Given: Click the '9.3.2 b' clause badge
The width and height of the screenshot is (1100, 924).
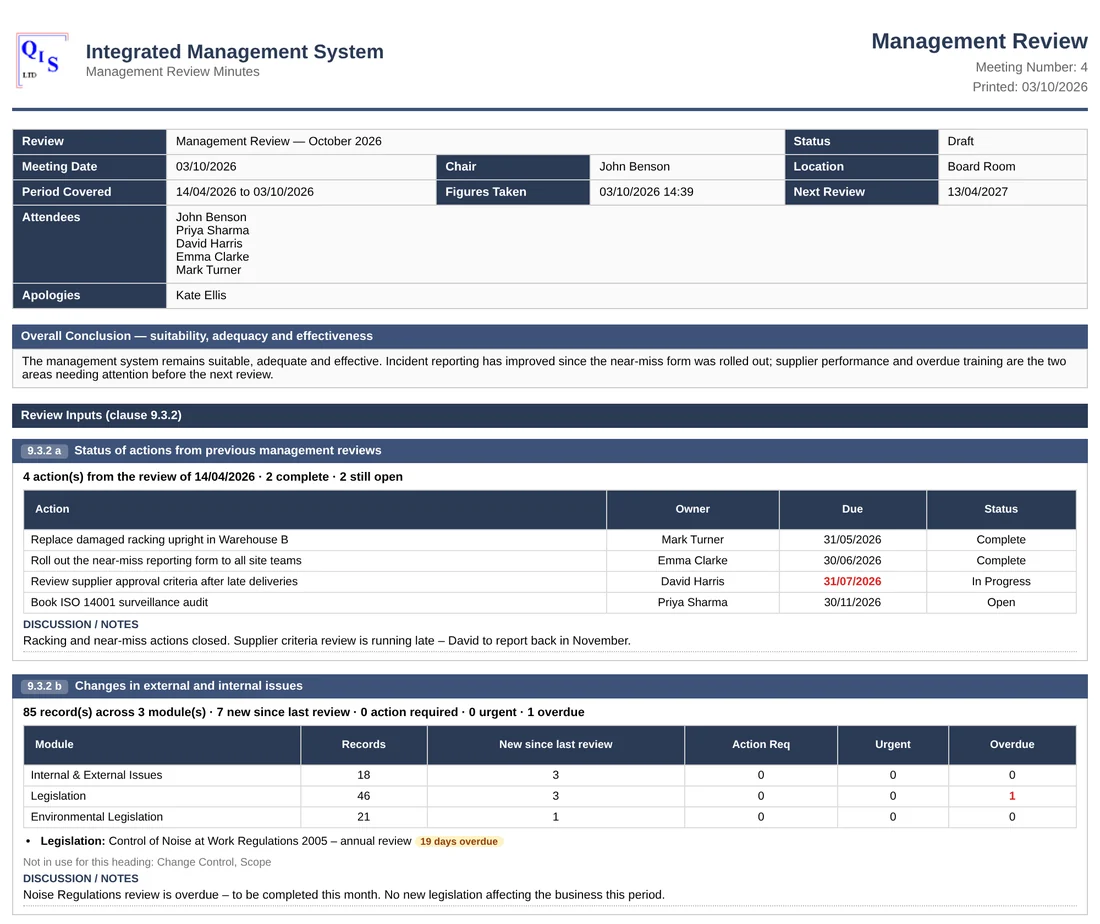Looking at the screenshot, I should 44,686.
